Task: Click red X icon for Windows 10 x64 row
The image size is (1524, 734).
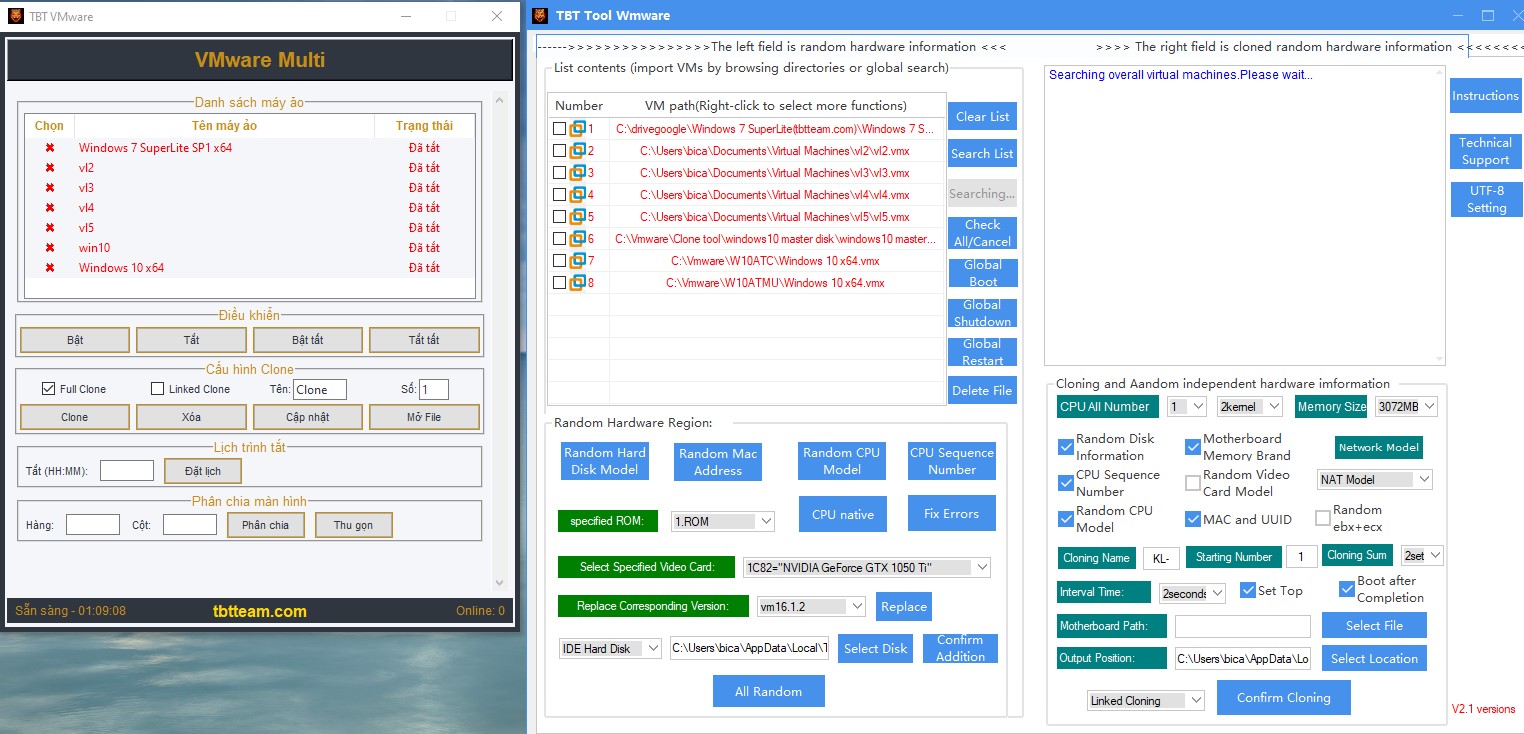Action: pyautogui.click(x=49, y=268)
